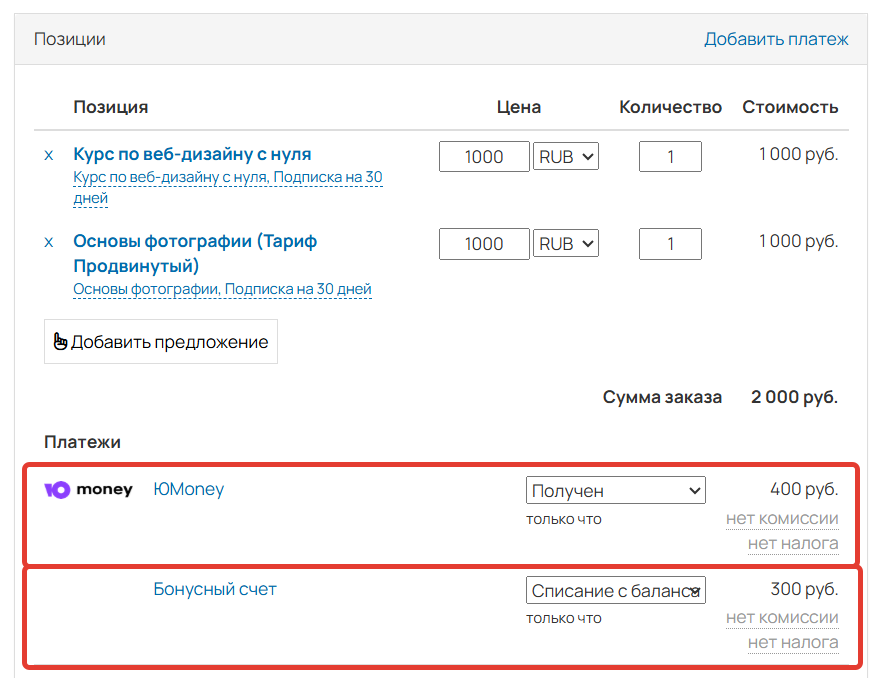882x678 pixels.
Task: Edit price field for web design course
Action: coord(484,156)
